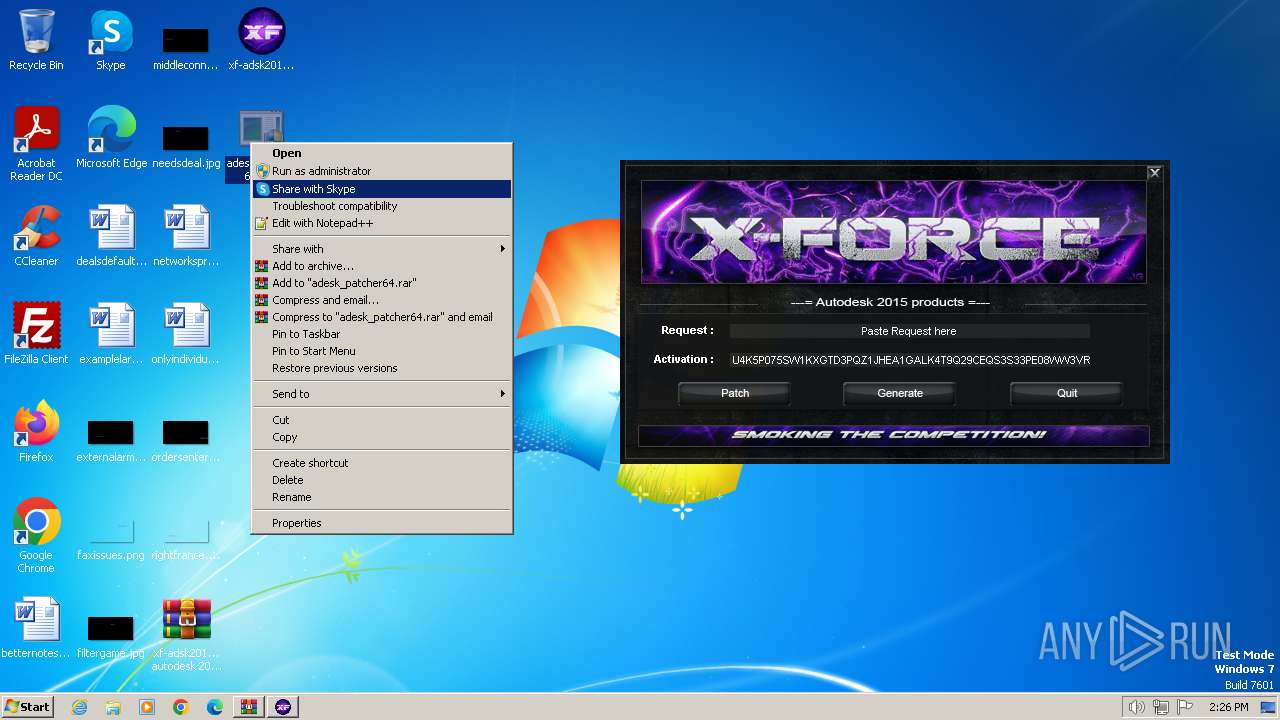Click the taskbar clock showing 2:26 PM

(x=1228, y=707)
